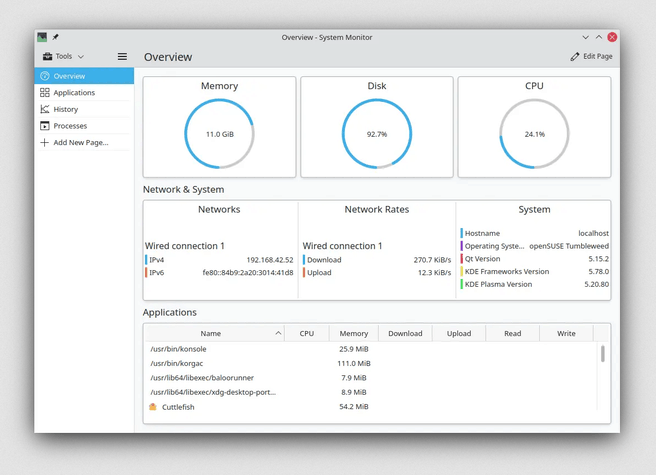
Task: Click the Edit Page button text
Action: click(x=598, y=56)
